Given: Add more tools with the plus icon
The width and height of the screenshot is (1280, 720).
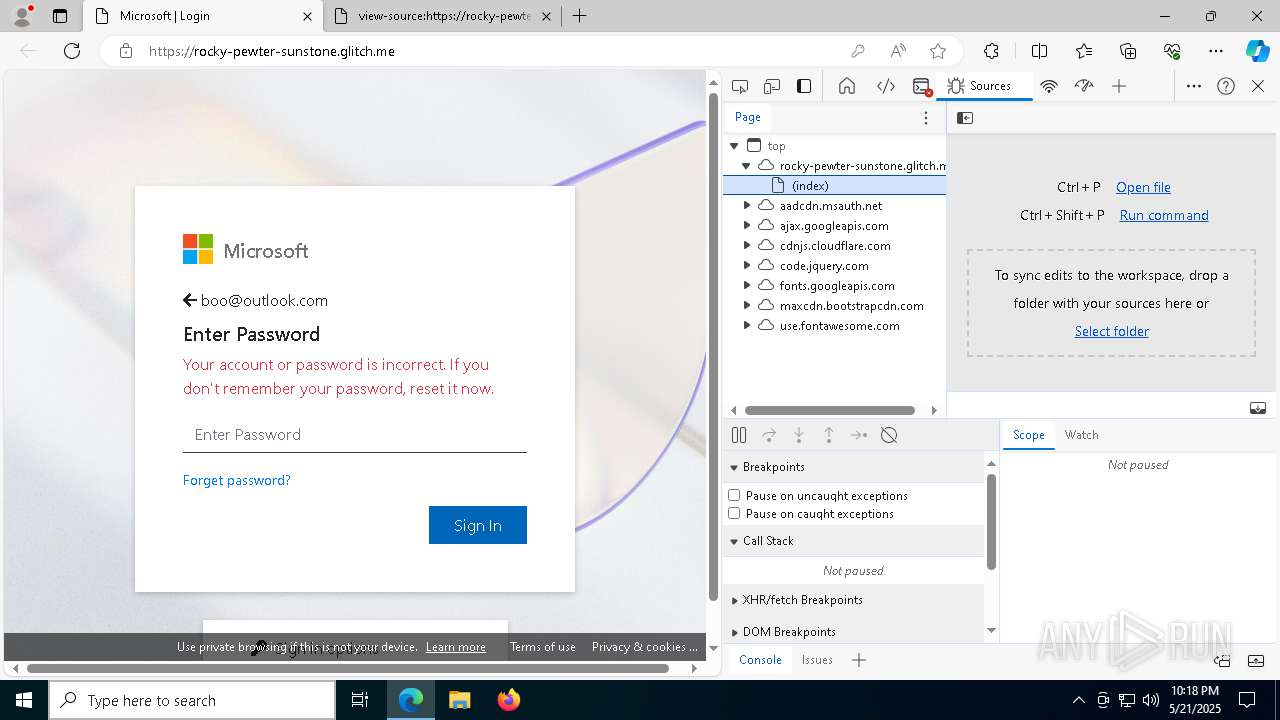Looking at the screenshot, I should [x=1119, y=86].
